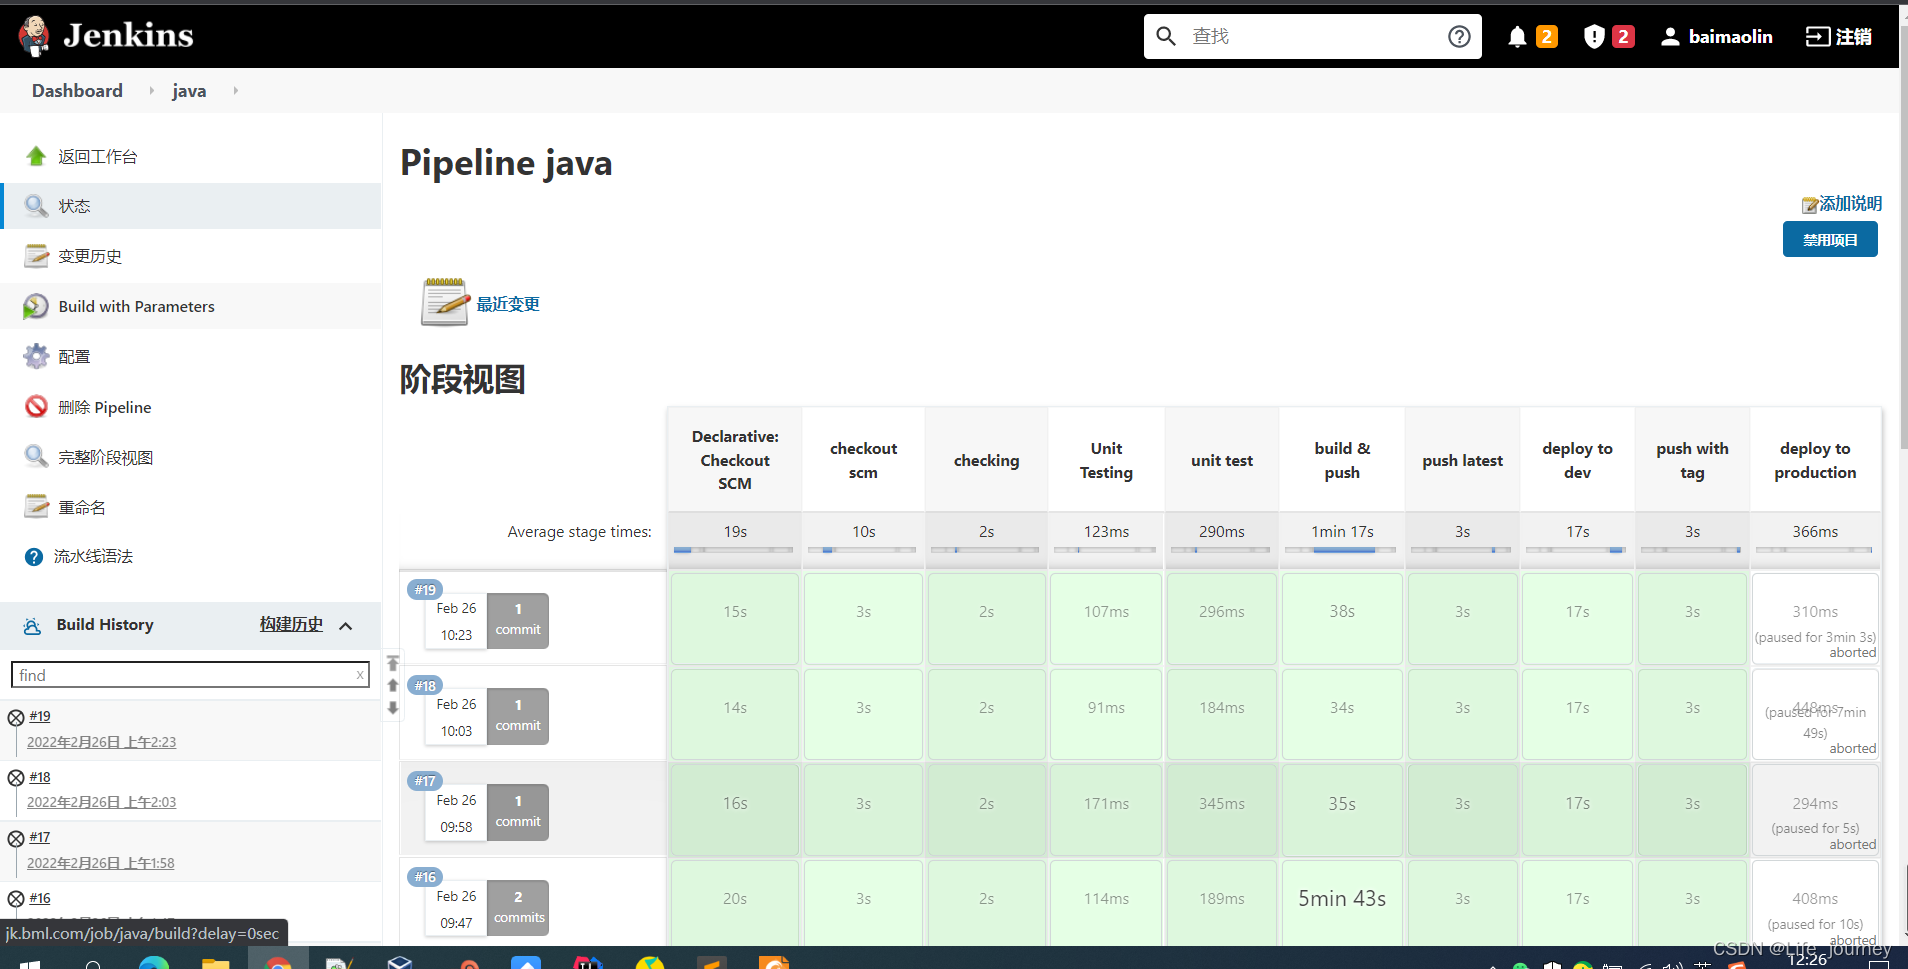Click build & push 38s cell
This screenshot has width=1908, height=969.
[x=1342, y=618]
